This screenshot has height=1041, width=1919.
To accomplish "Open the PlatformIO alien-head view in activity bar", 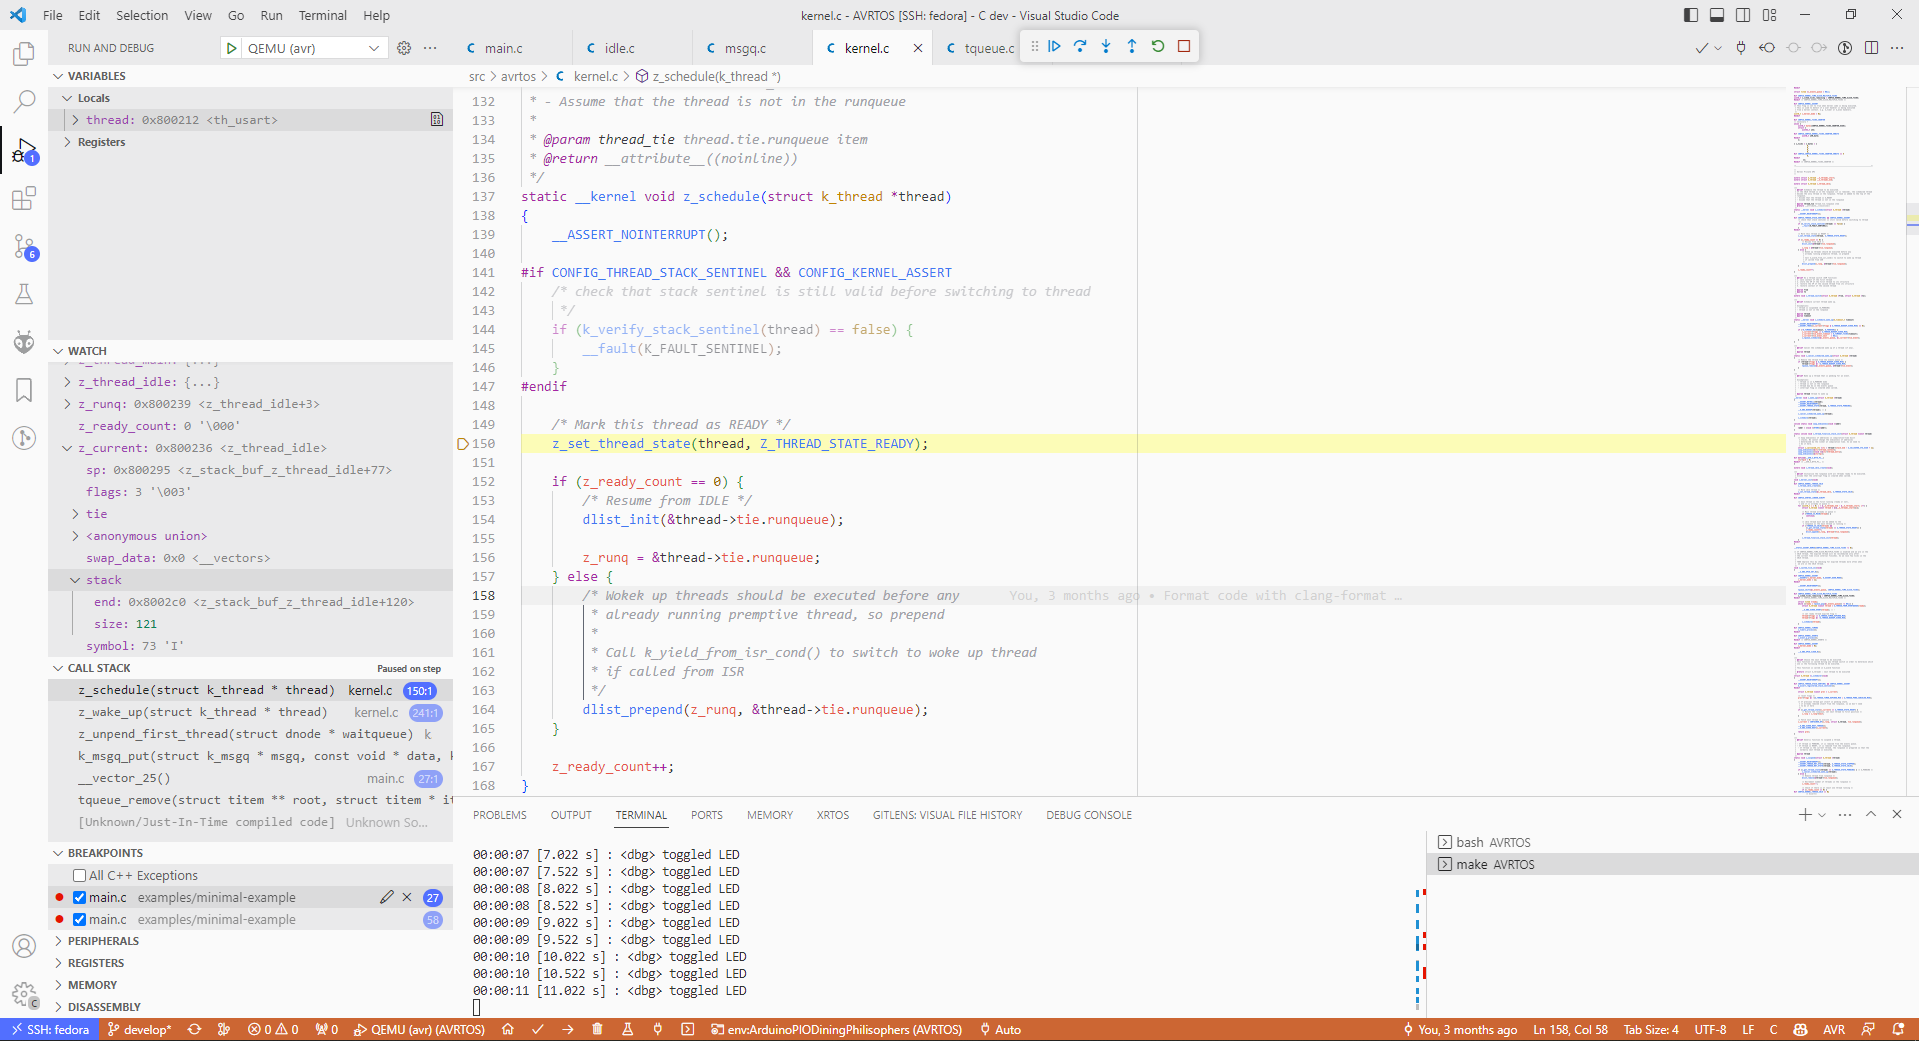I will click(x=24, y=342).
